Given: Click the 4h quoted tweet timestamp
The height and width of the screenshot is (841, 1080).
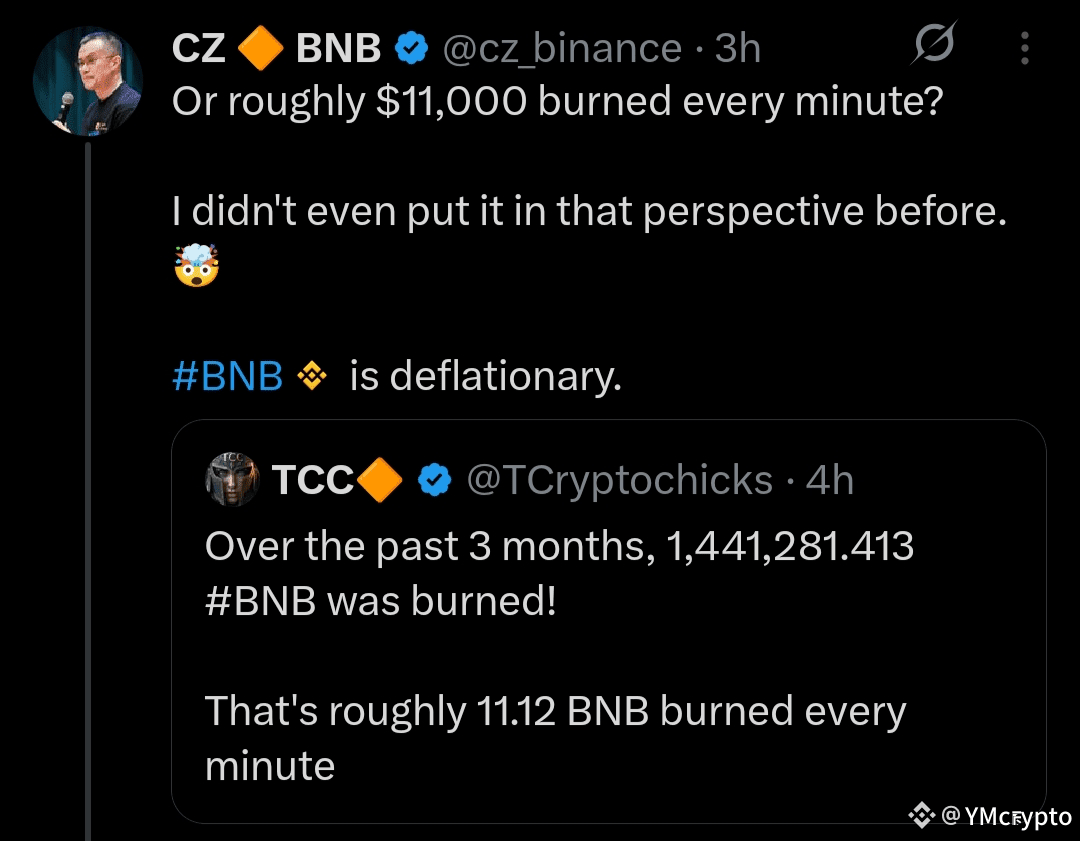Looking at the screenshot, I should [x=829, y=481].
